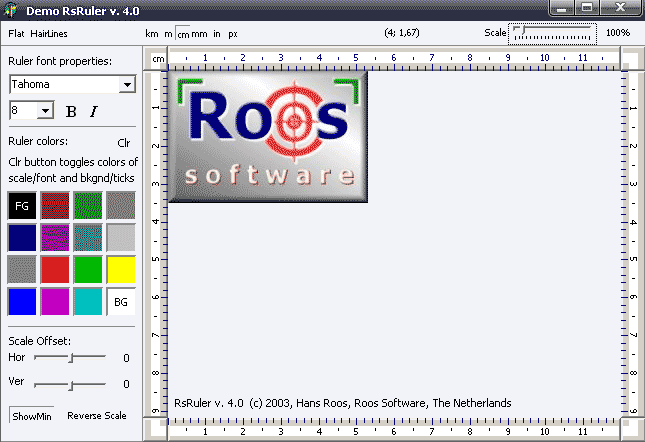The image size is (645, 442).
Task: Minimize the Demo RsRuler window
Action: (562, 8)
